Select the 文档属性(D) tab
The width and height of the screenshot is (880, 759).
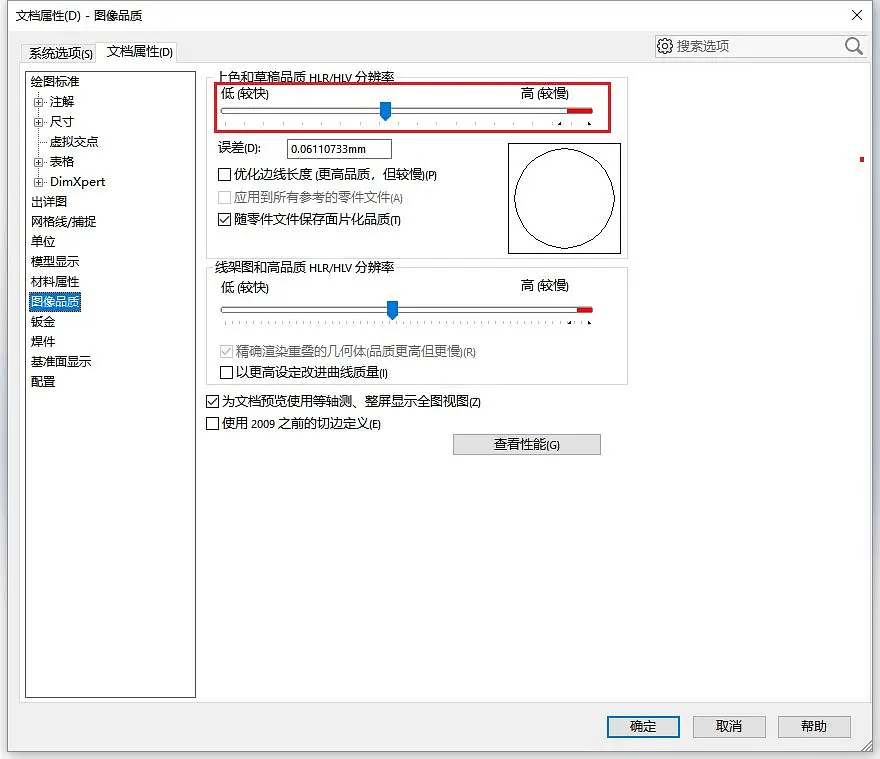(x=140, y=52)
